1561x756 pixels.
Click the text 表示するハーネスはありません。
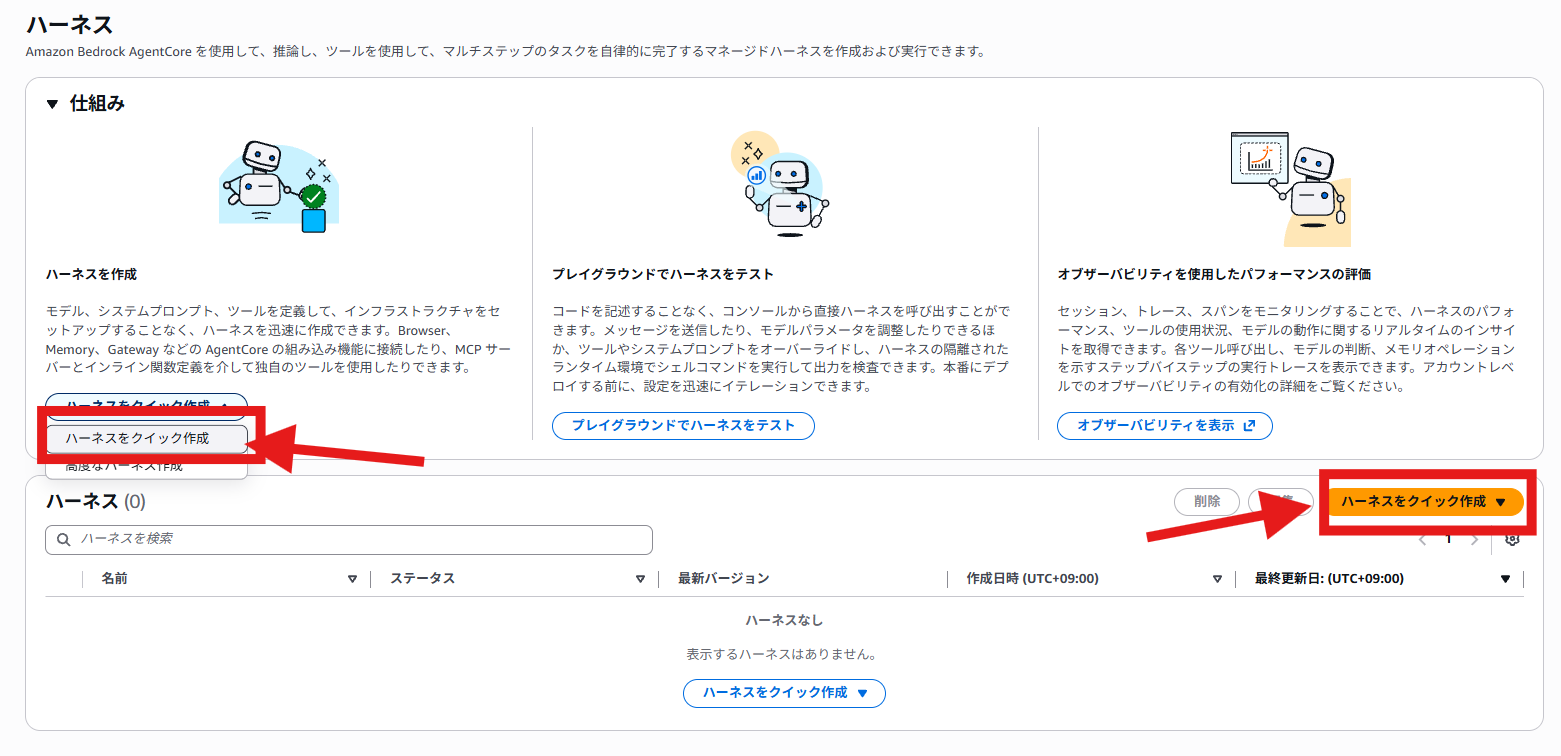tap(784, 655)
